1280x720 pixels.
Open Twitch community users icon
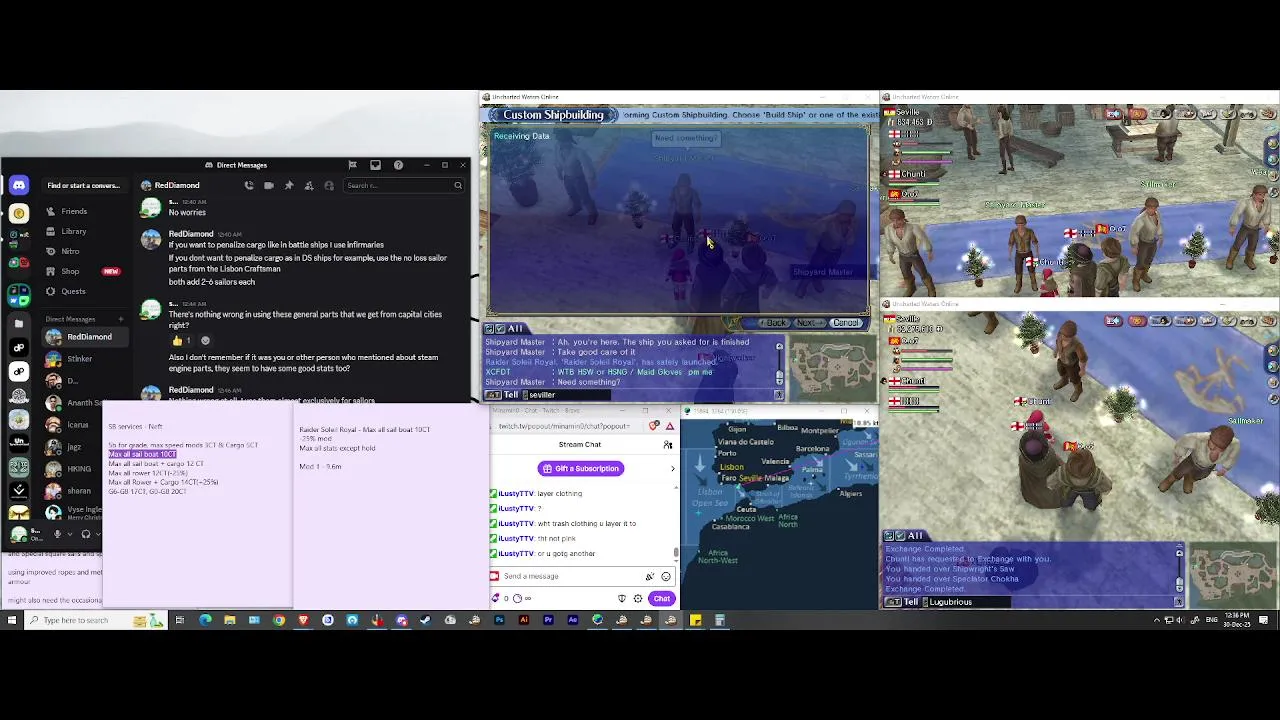668,444
